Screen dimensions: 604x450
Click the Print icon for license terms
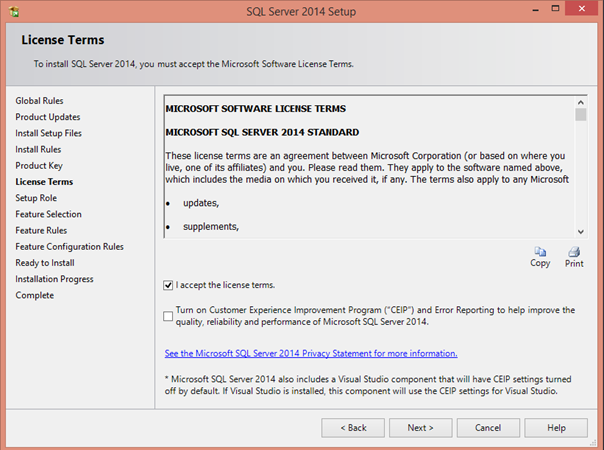coord(574,252)
